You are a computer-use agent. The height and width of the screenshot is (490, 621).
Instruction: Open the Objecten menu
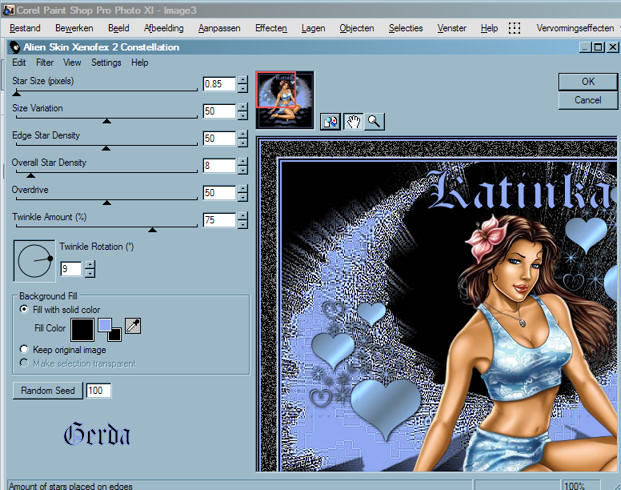[x=356, y=28]
